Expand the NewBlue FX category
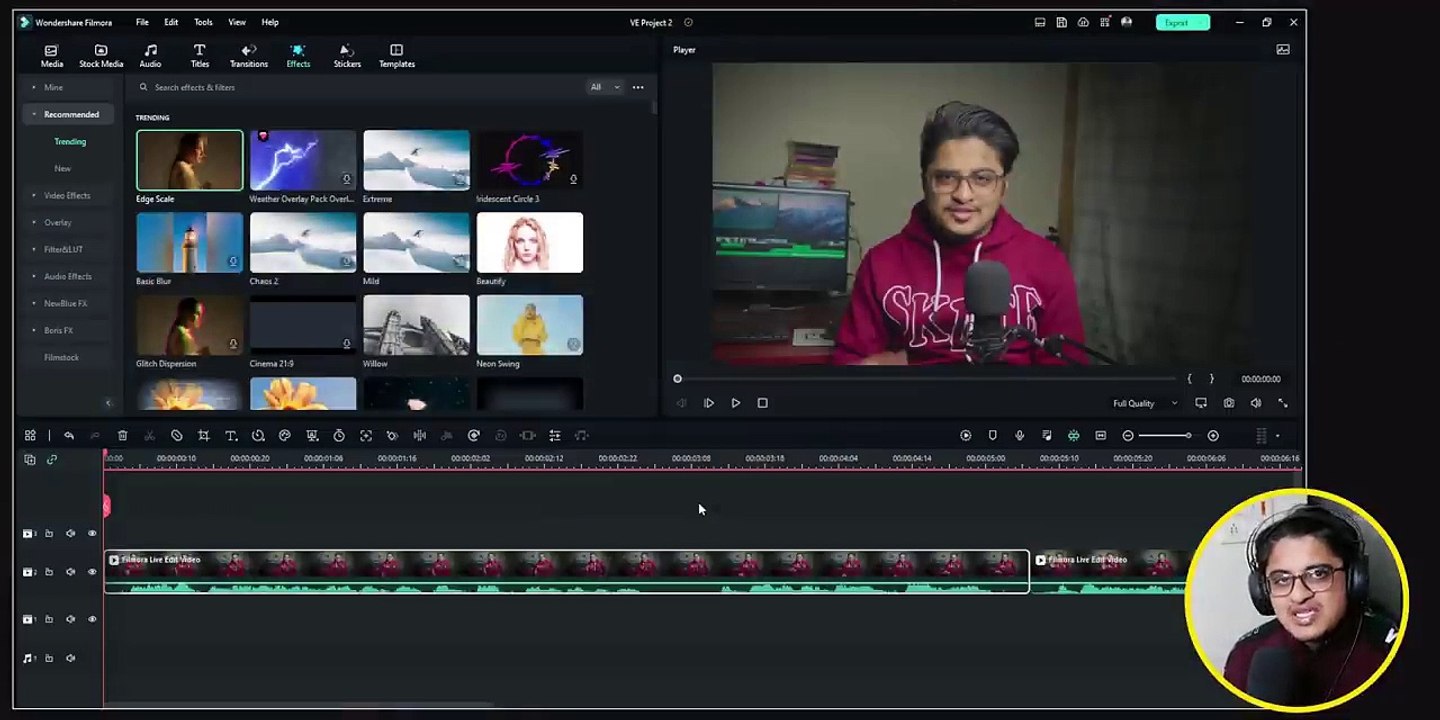Screen dimensions: 1440x720 67,303
